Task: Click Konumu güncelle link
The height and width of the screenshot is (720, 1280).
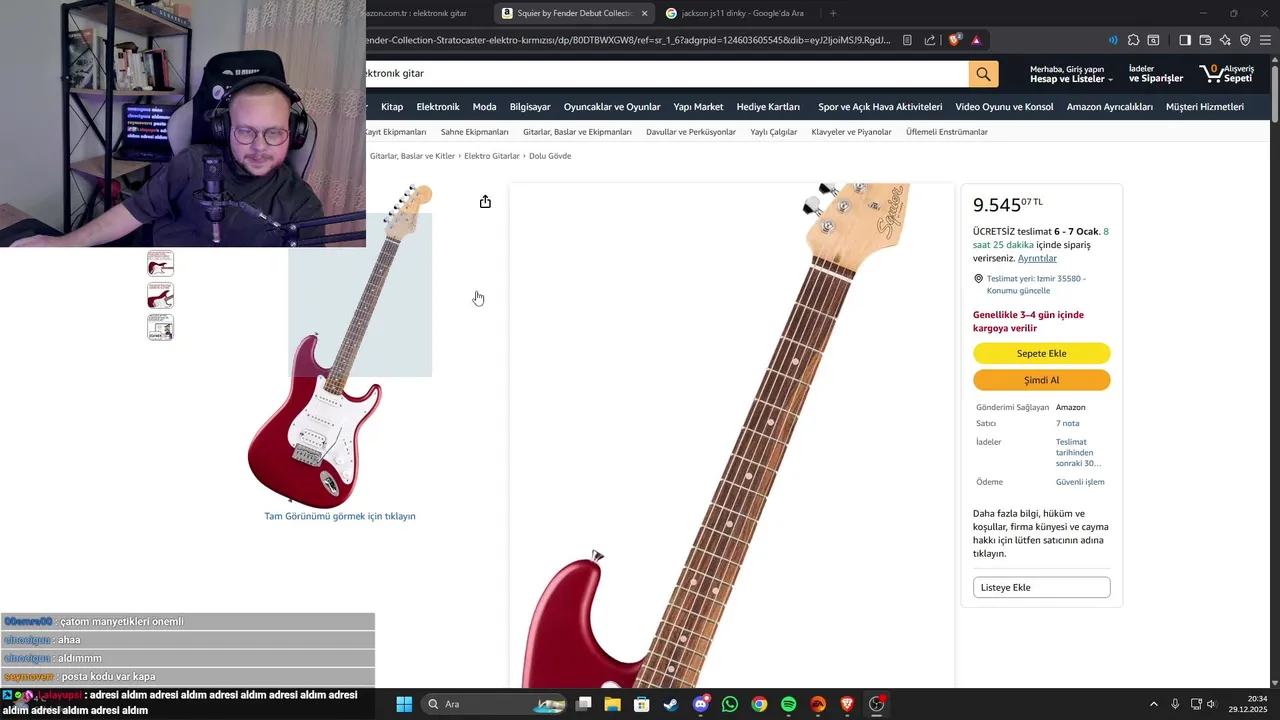Action: (1018, 290)
